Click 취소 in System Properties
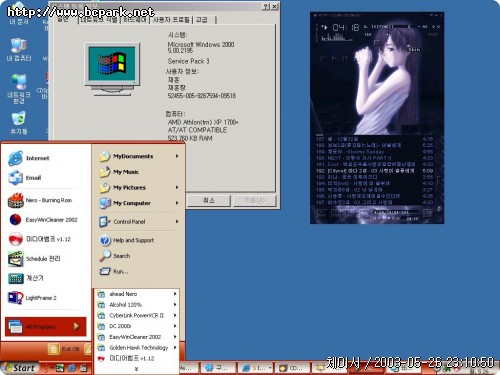The height and width of the screenshot is (375, 500). coord(209,200)
